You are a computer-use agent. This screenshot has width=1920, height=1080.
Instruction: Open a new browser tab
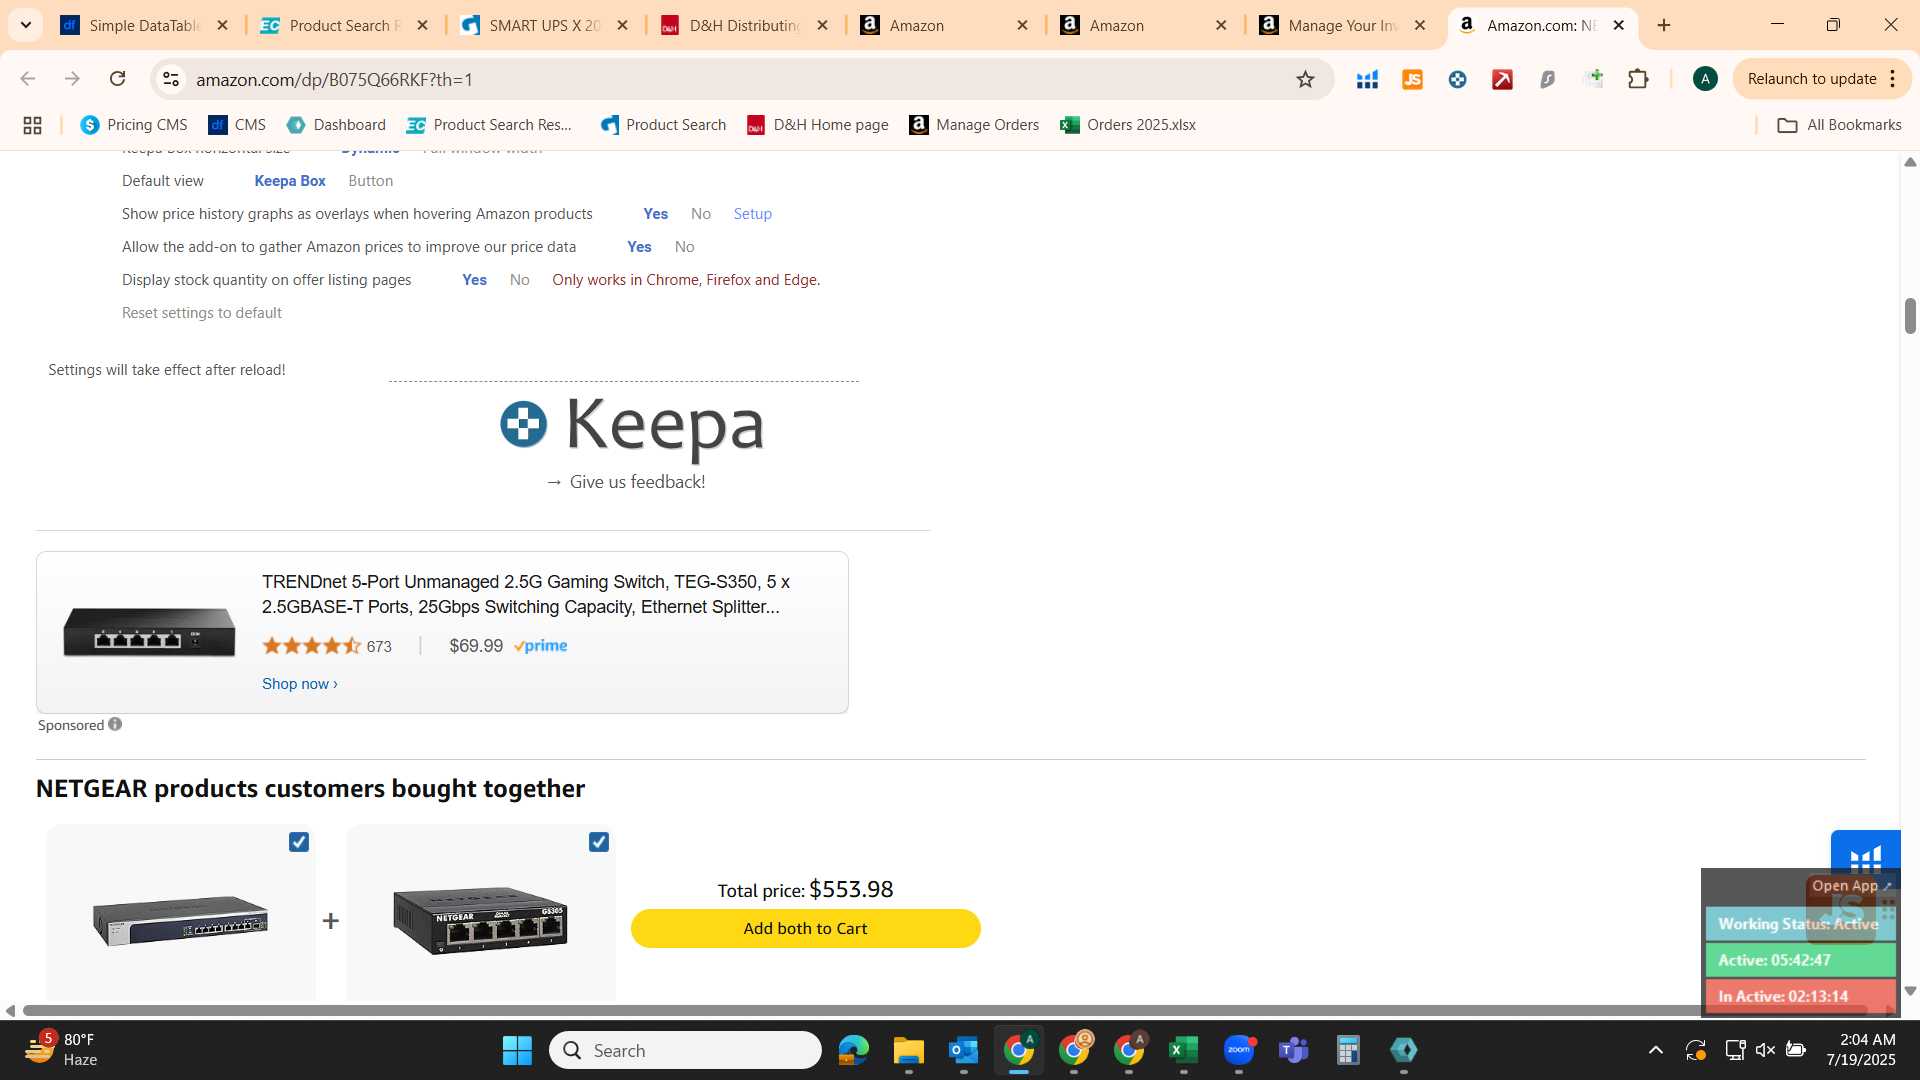(1664, 25)
